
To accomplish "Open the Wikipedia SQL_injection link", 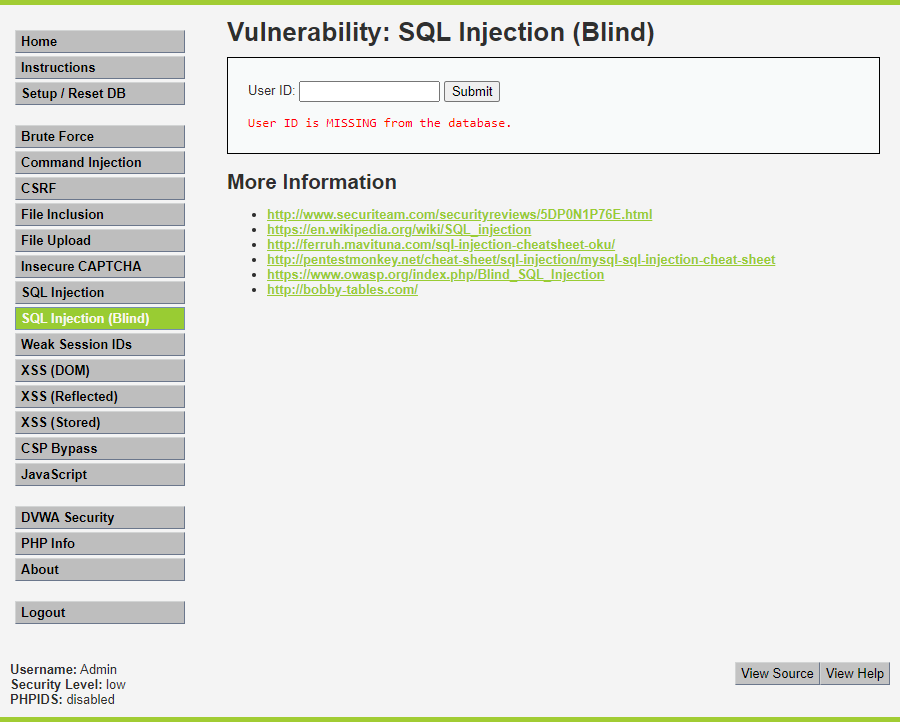I will click(x=398, y=230).
